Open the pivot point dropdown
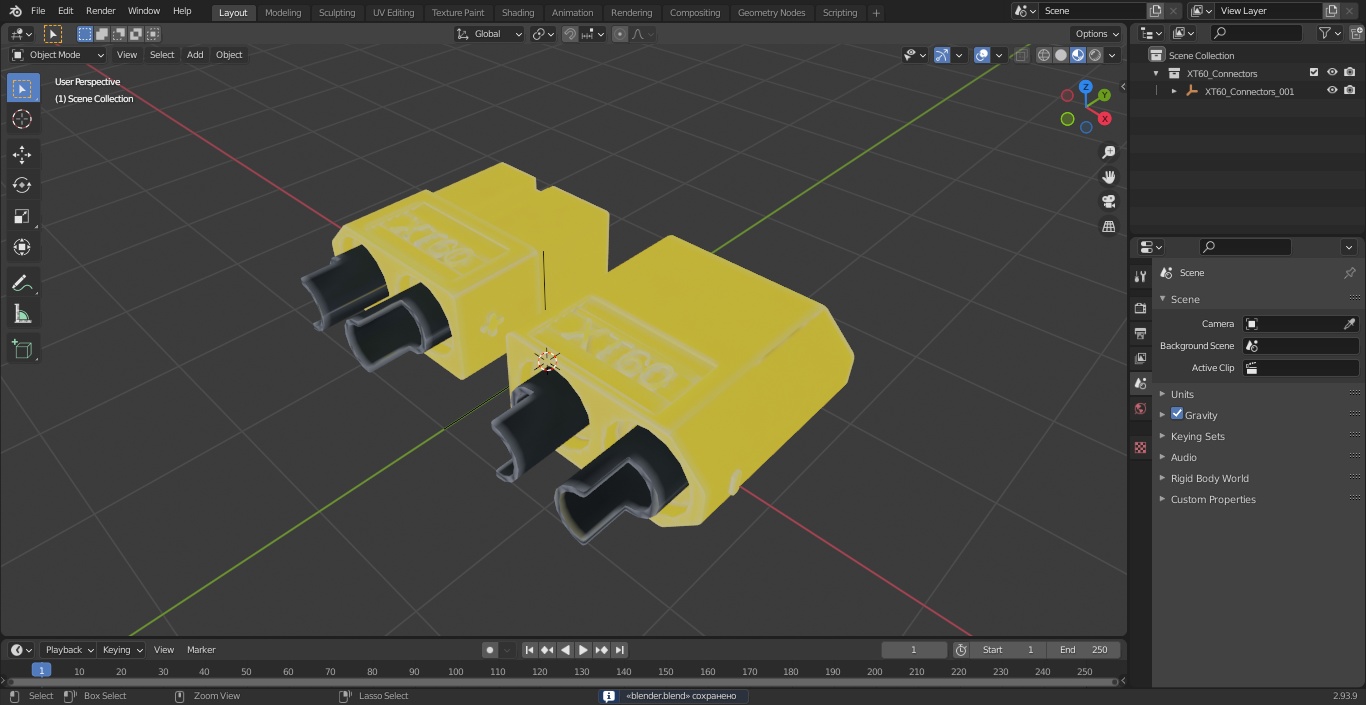Image resolution: width=1366 pixels, height=705 pixels. click(543, 34)
